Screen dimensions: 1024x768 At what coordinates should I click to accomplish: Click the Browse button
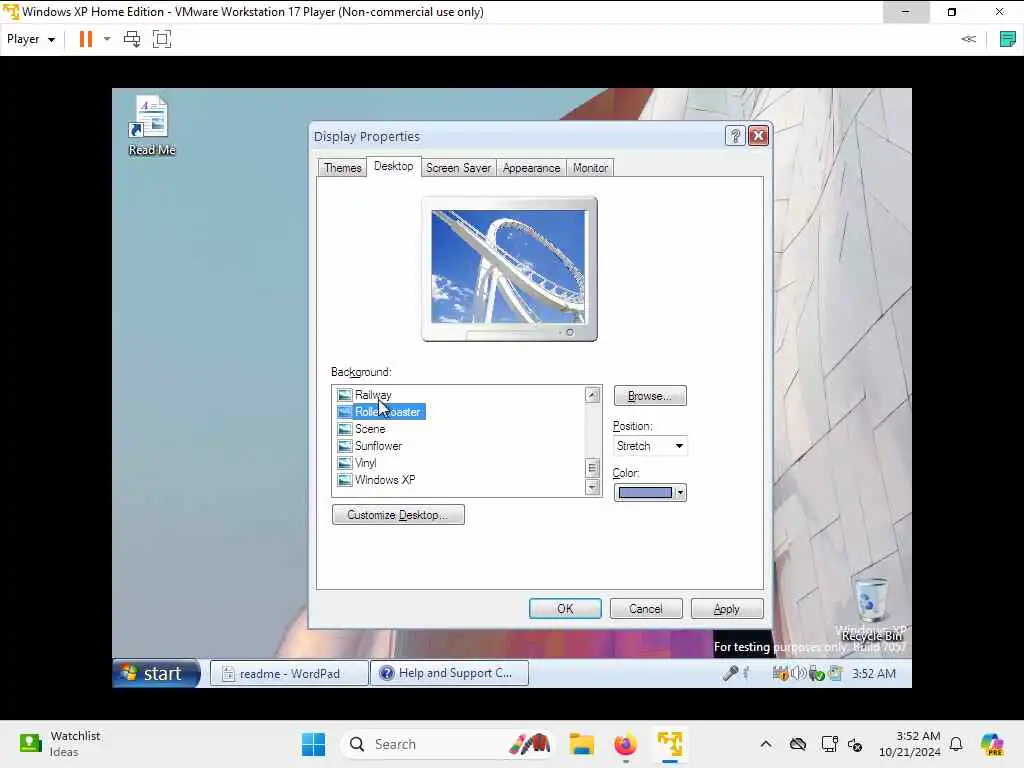(x=650, y=396)
